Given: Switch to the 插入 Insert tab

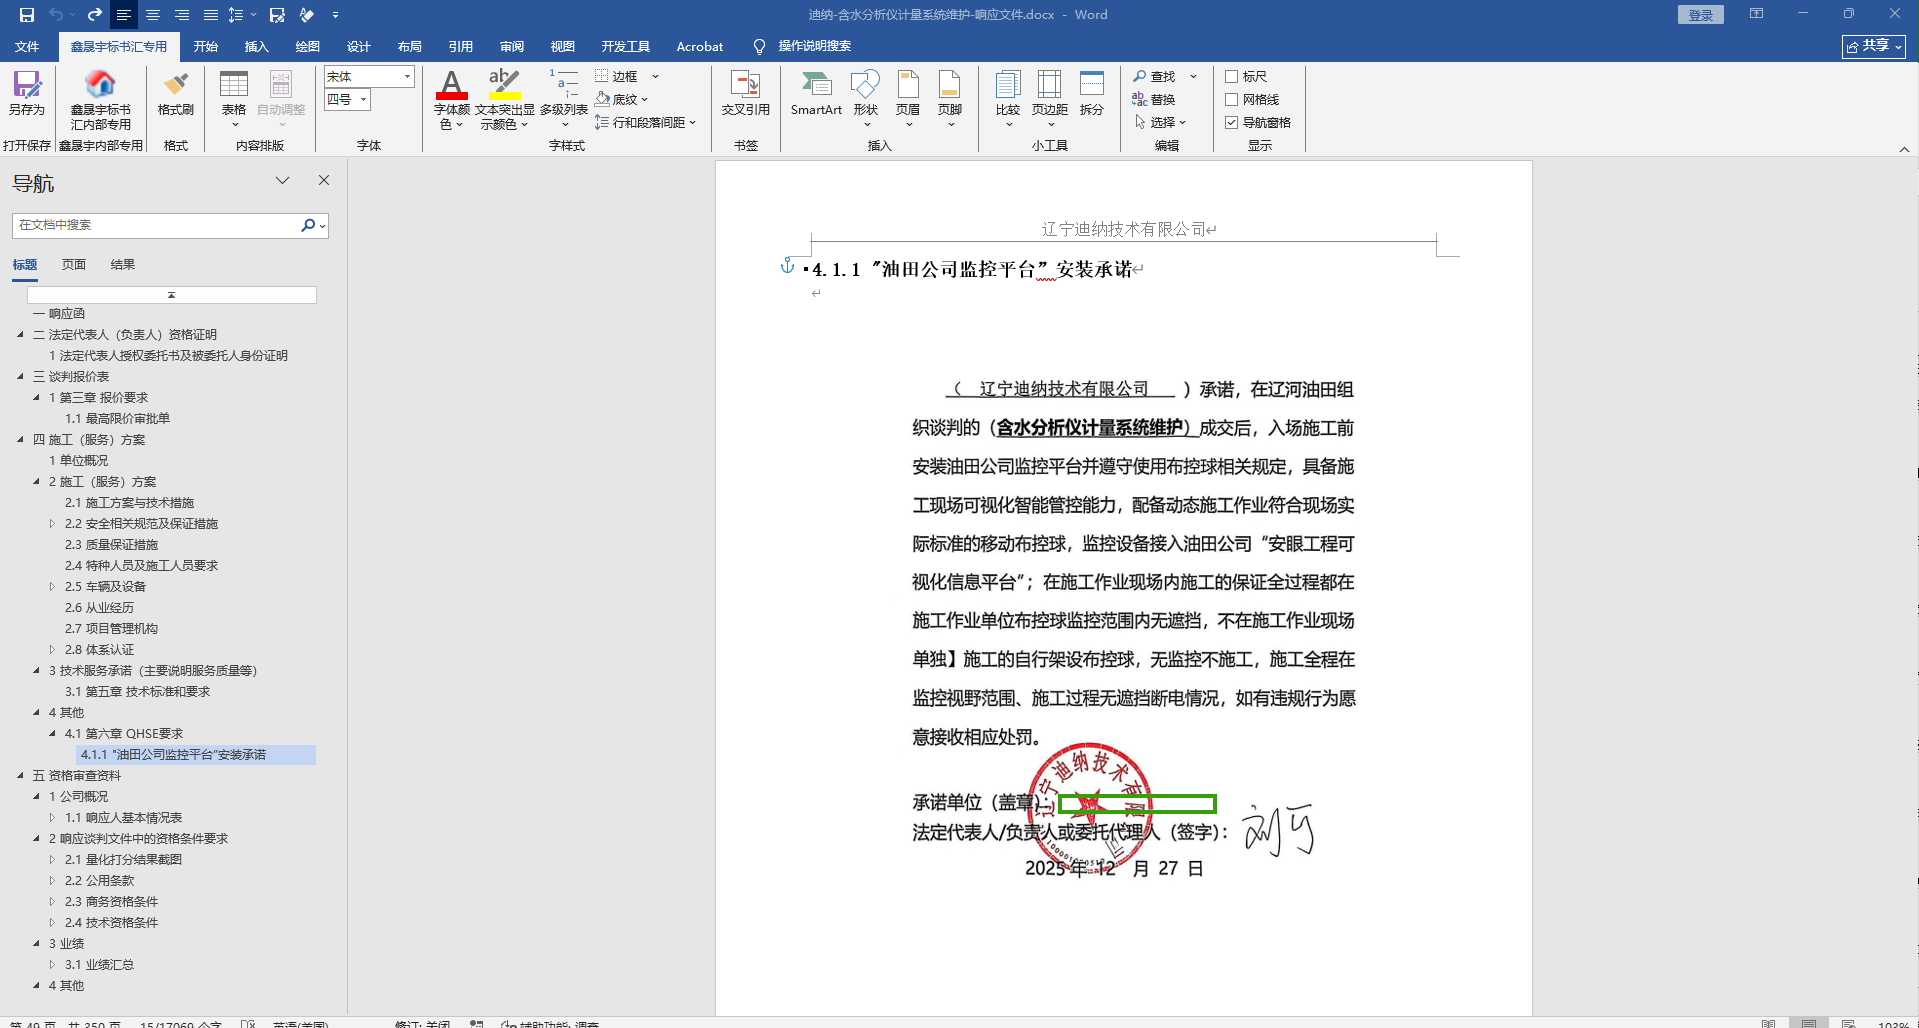Looking at the screenshot, I should pos(257,46).
